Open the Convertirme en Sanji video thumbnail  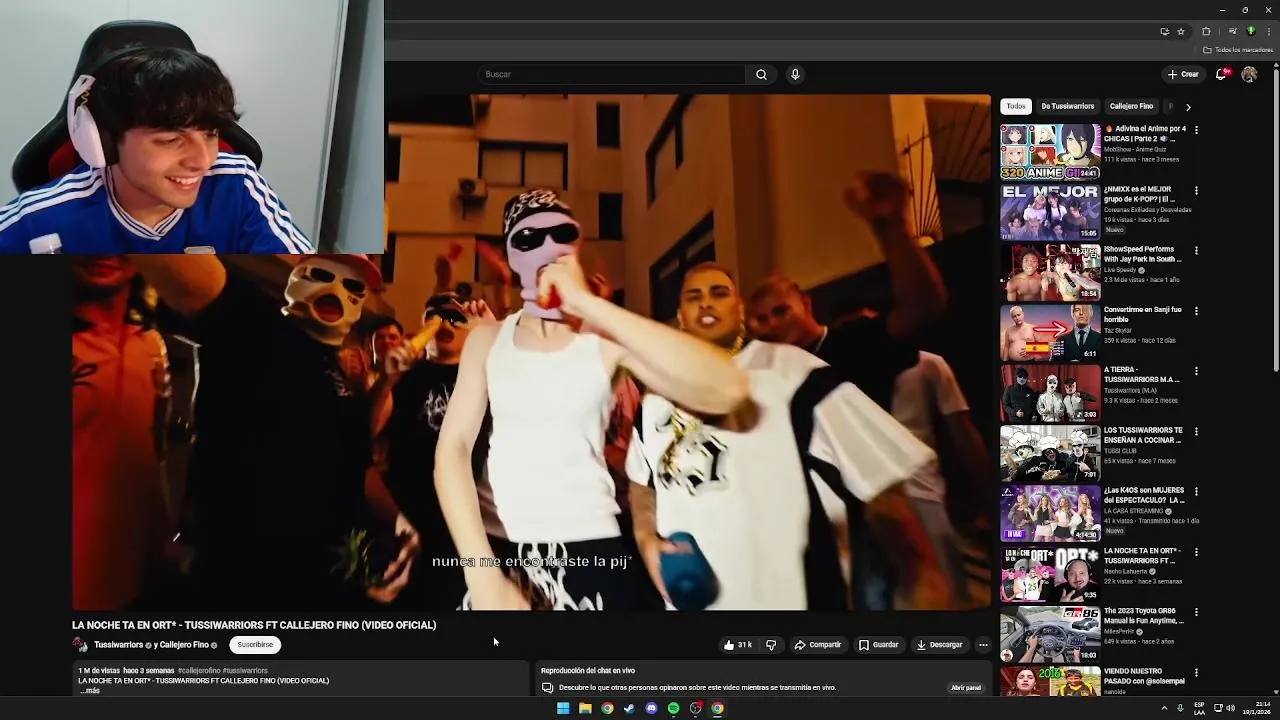coord(1050,332)
